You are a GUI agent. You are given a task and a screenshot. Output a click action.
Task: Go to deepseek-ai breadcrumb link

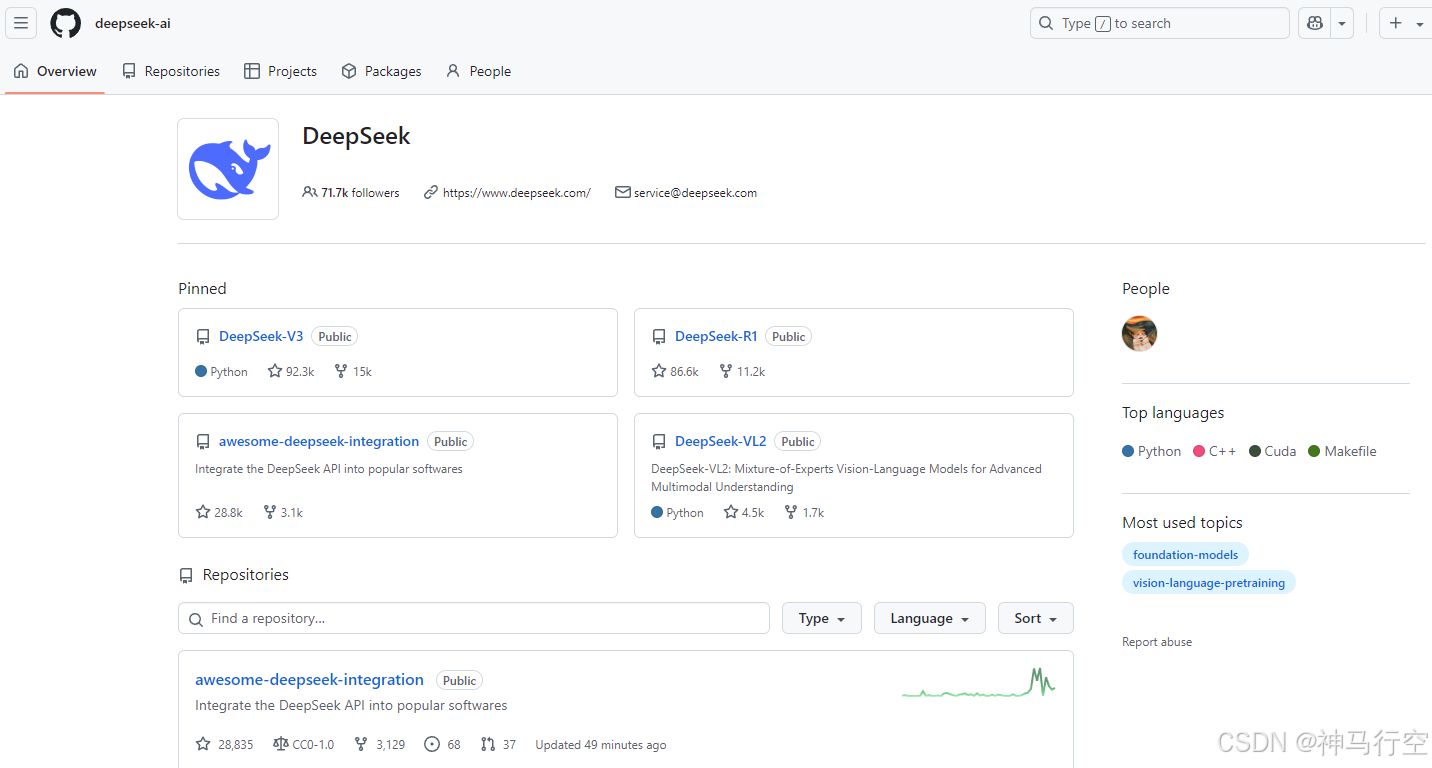(x=133, y=23)
